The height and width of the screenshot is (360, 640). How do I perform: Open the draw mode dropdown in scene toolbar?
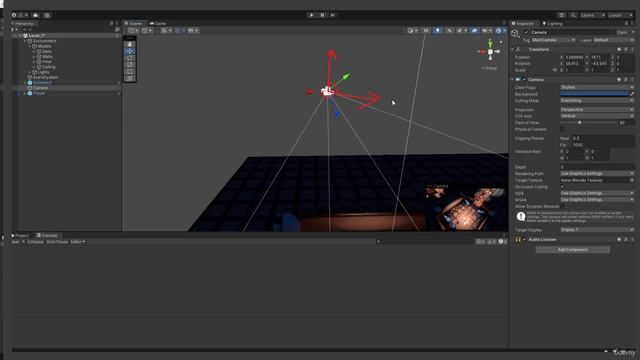[413, 31]
